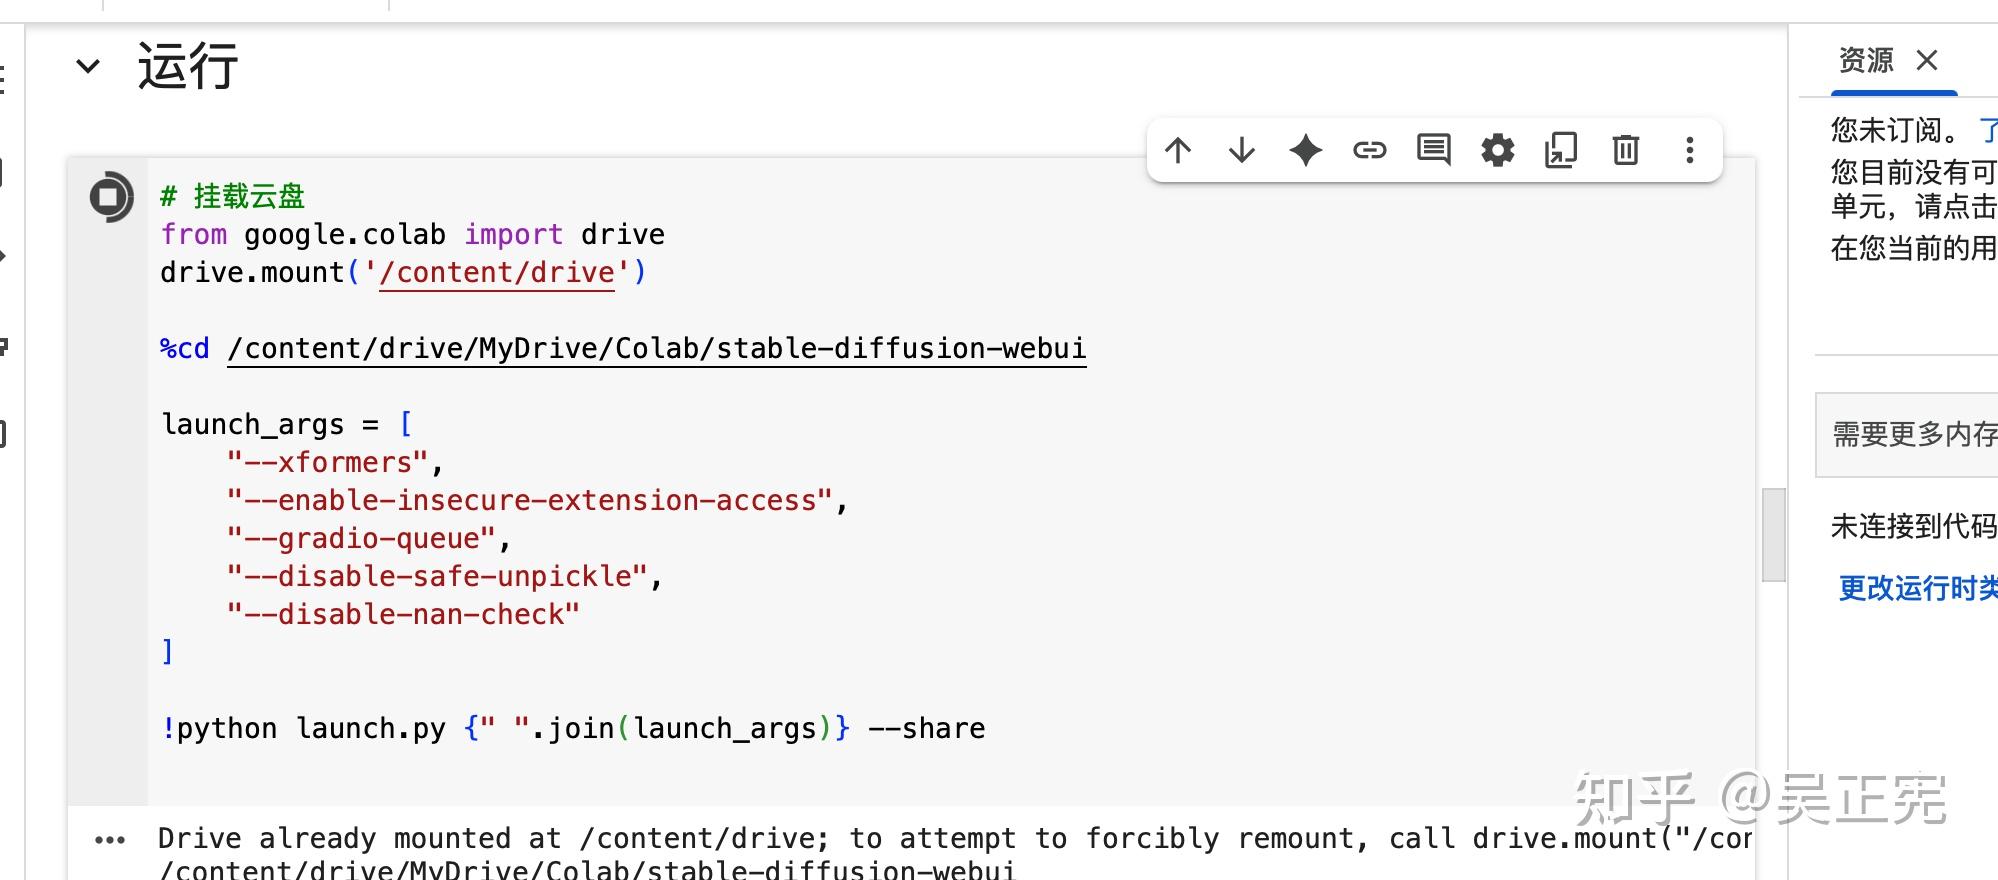Delete the cell with trash icon
The height and width of the screenshot is (880, 1998).
(1626, 150)
